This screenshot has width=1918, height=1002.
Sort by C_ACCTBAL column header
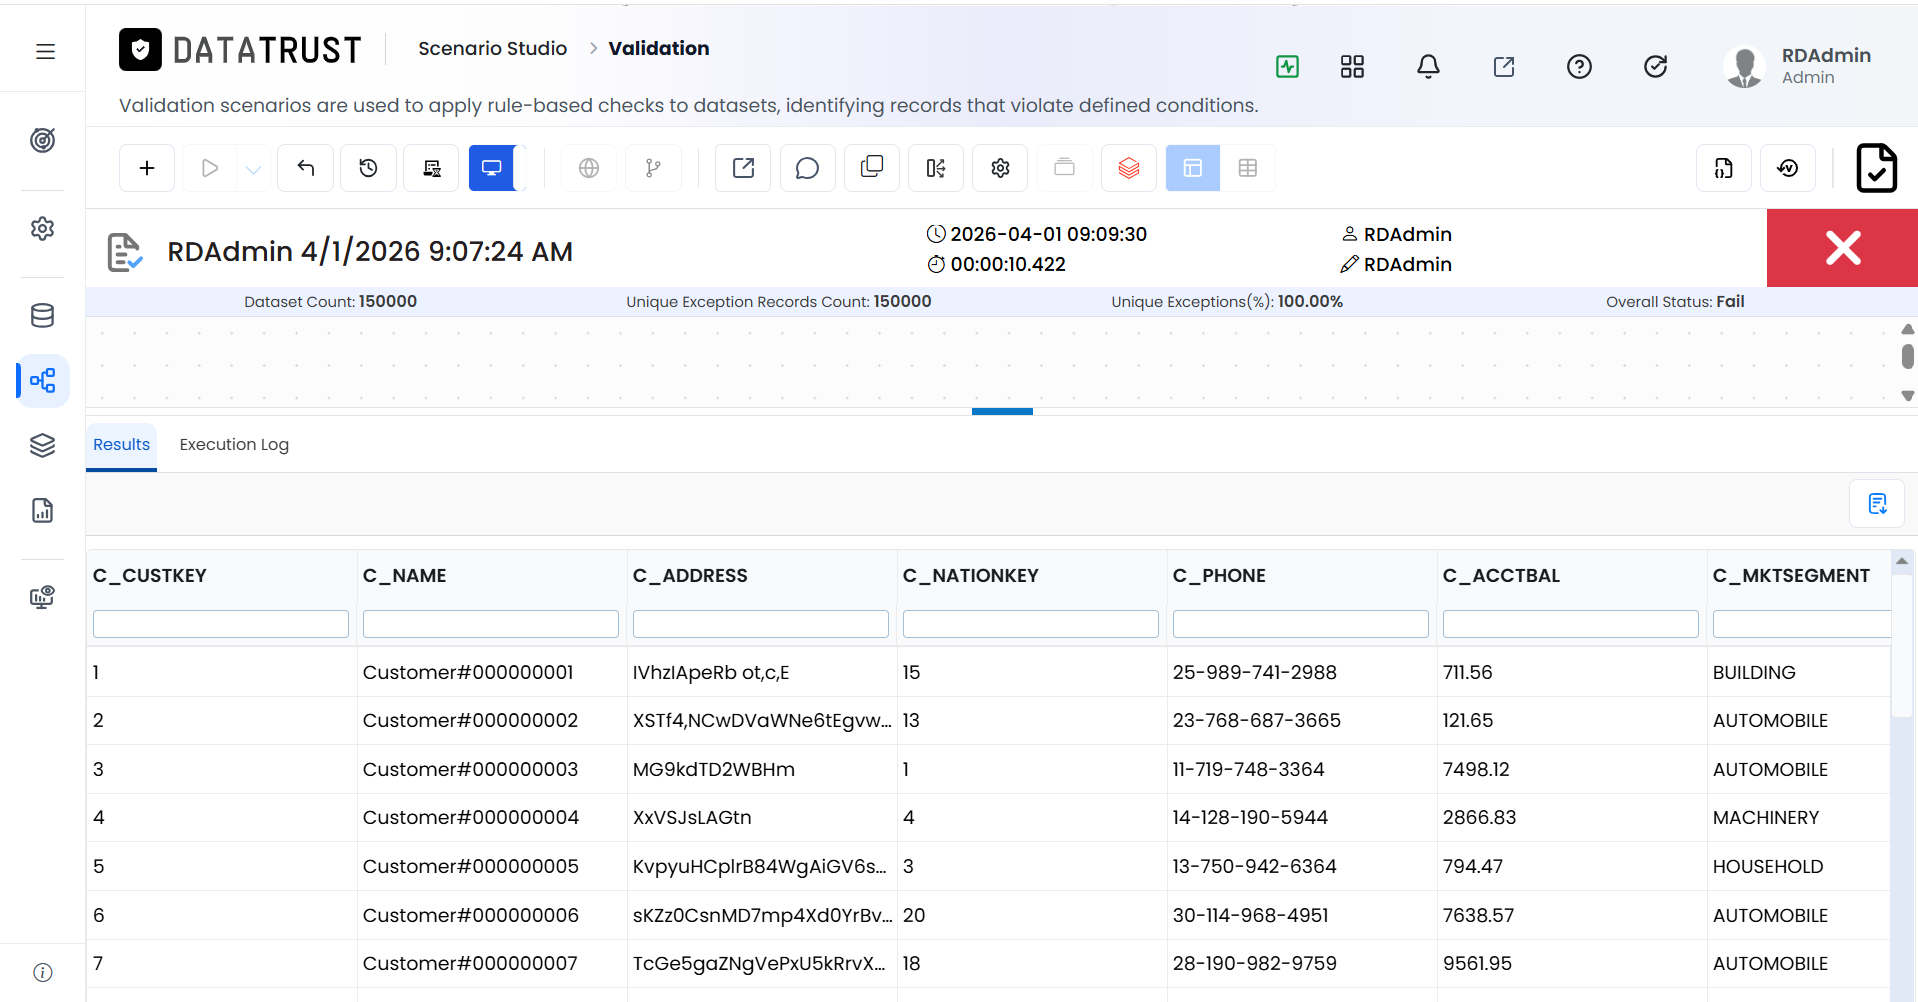click(1501, 576)
